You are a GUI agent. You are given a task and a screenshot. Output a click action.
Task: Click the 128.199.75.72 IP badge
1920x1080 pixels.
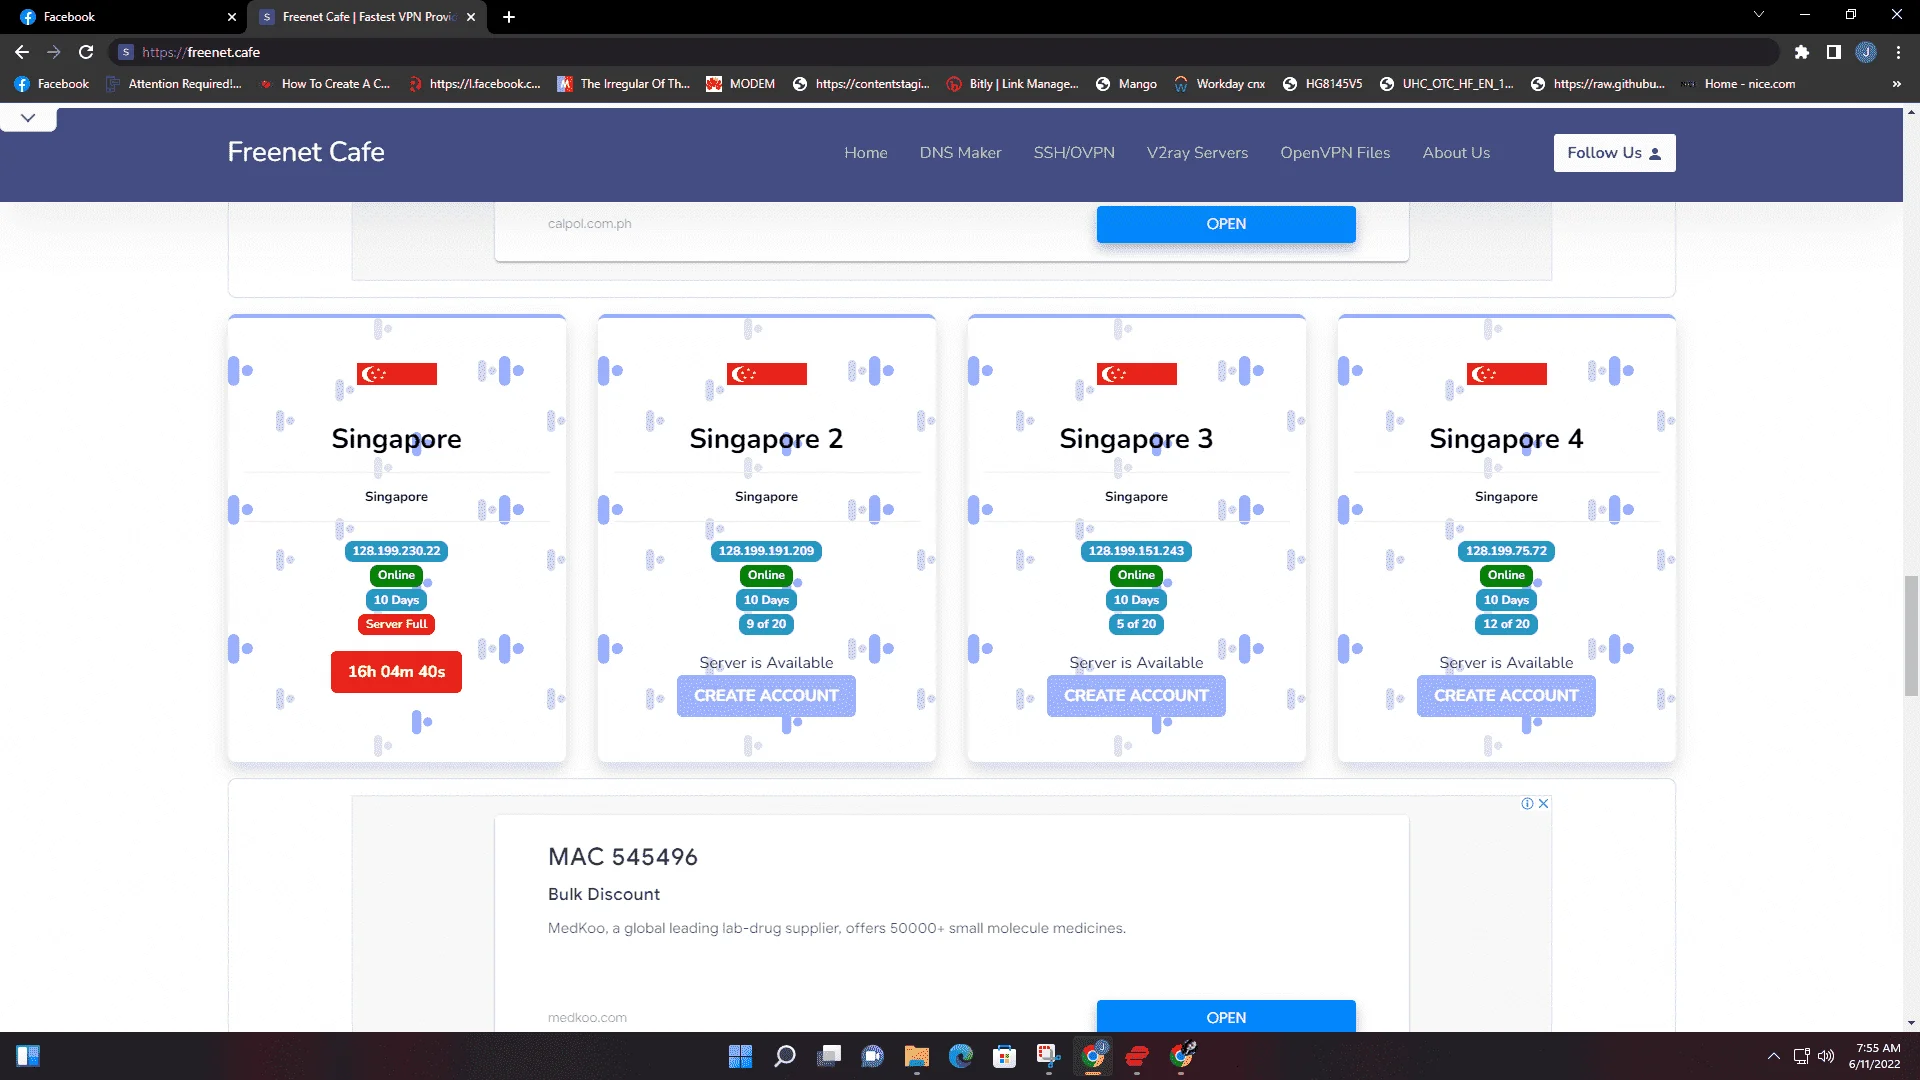(1506, 551)
